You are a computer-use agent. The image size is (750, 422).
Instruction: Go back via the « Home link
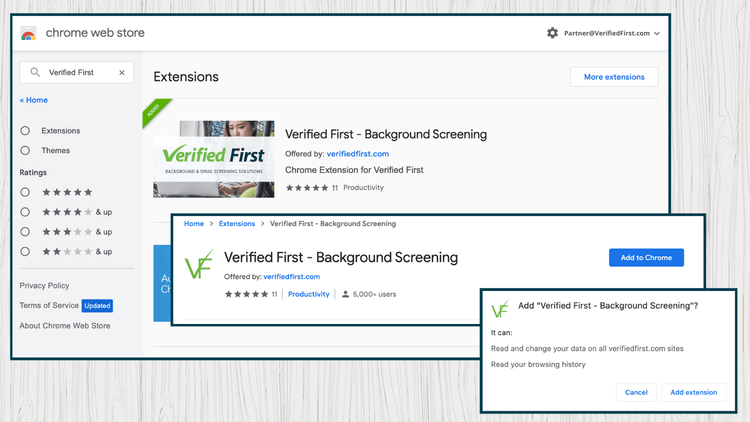tap(33, 100)
